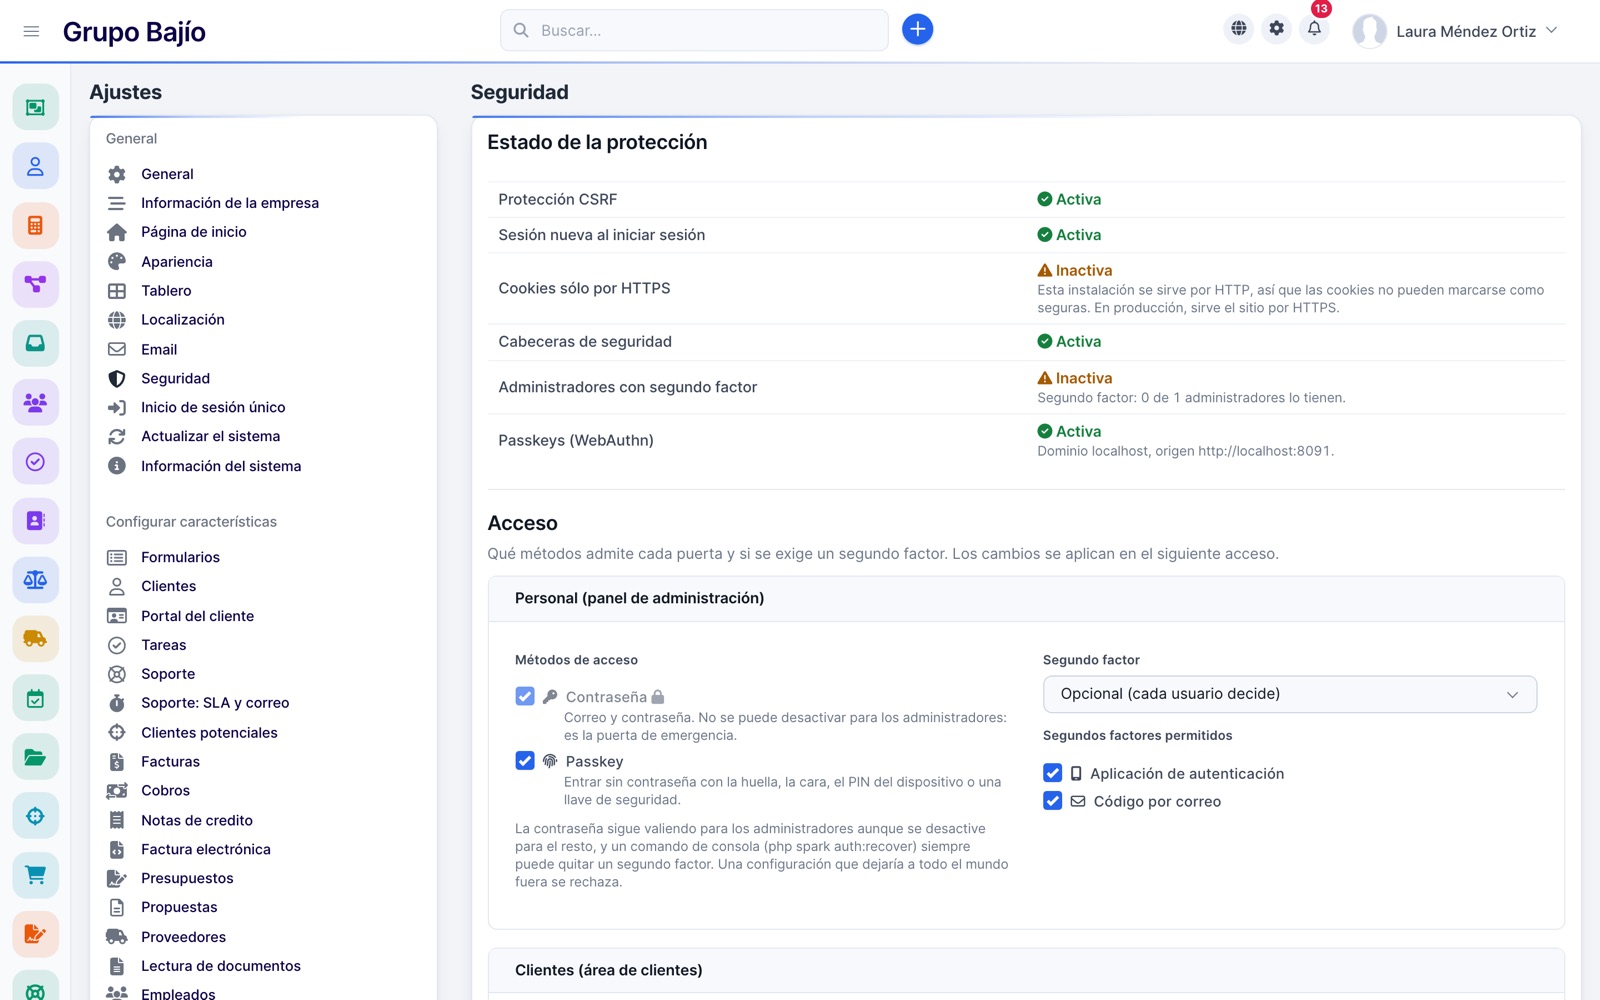The height and width of the screenshot is (1000, 1600).
Task: Open the hamburger menu
Action: [x=31, y=31]
